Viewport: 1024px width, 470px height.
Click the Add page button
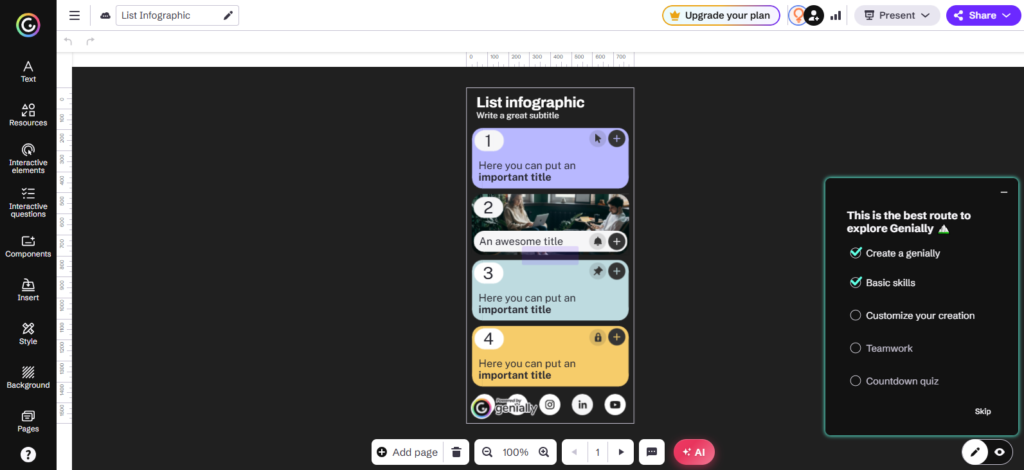point(408,452)
